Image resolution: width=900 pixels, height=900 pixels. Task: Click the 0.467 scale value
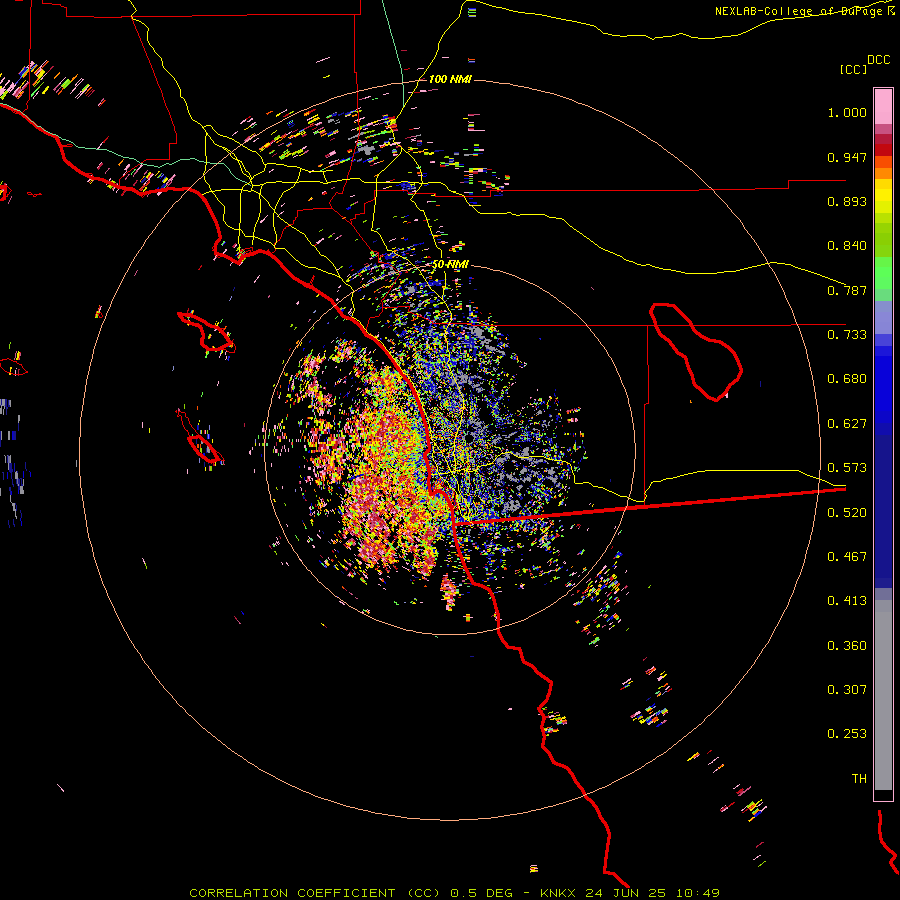[x=847, y=557]
